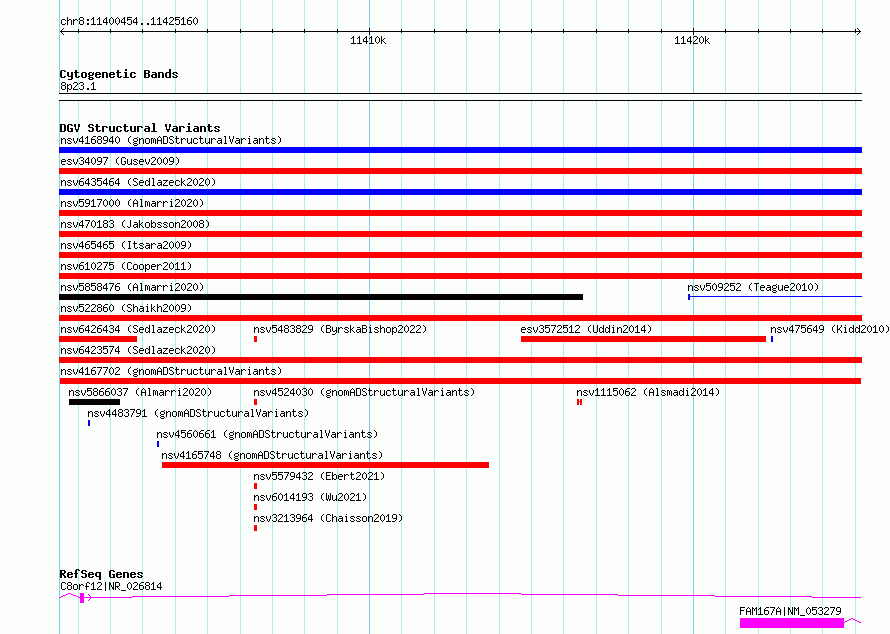This screenshot has height=634, width=890.
Task: Click the red nsv4165748 variant bar
Action: (325, 465)
